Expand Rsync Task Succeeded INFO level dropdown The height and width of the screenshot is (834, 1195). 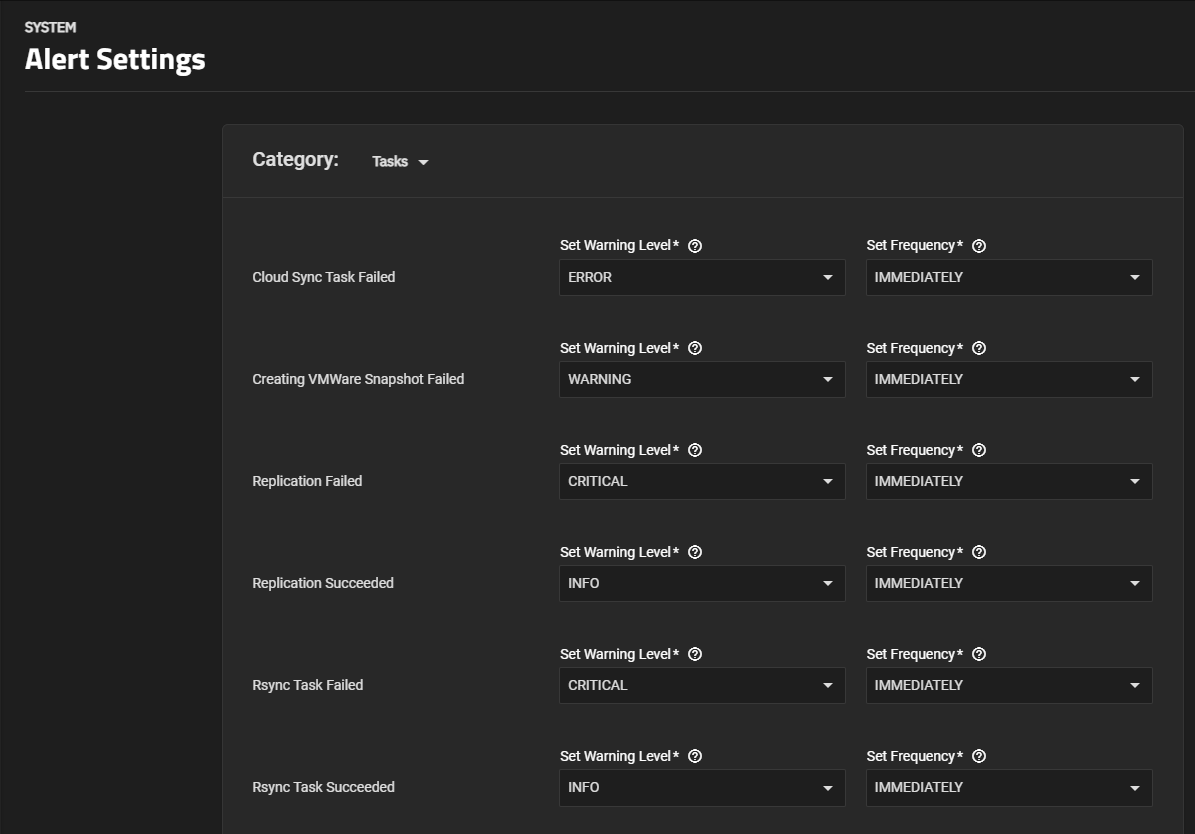tap(701, 788)
